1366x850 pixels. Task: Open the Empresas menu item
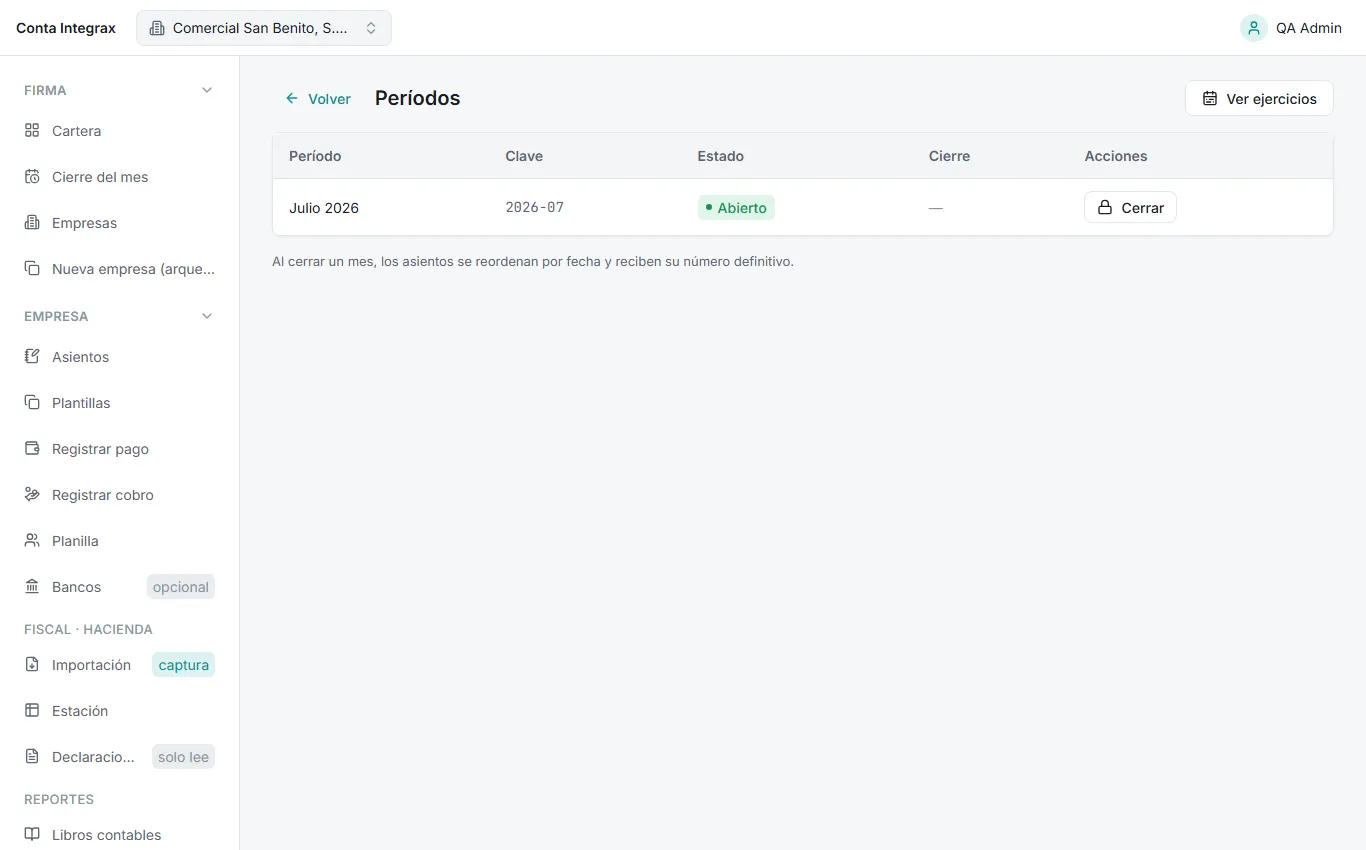119,223
